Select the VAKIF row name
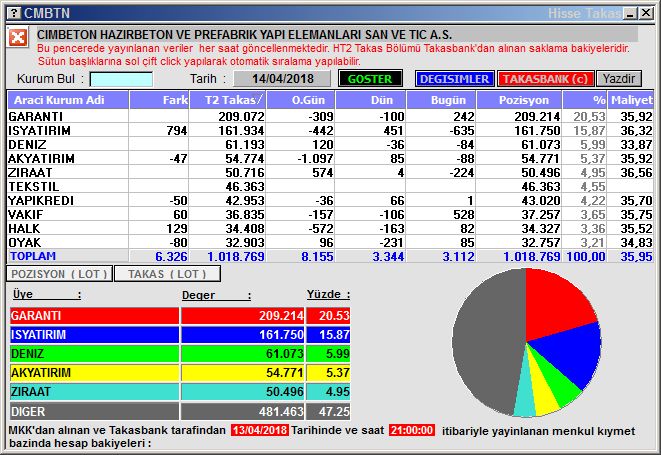The height and width of the screenshot is (455, 661). click(x=26, y=214)
